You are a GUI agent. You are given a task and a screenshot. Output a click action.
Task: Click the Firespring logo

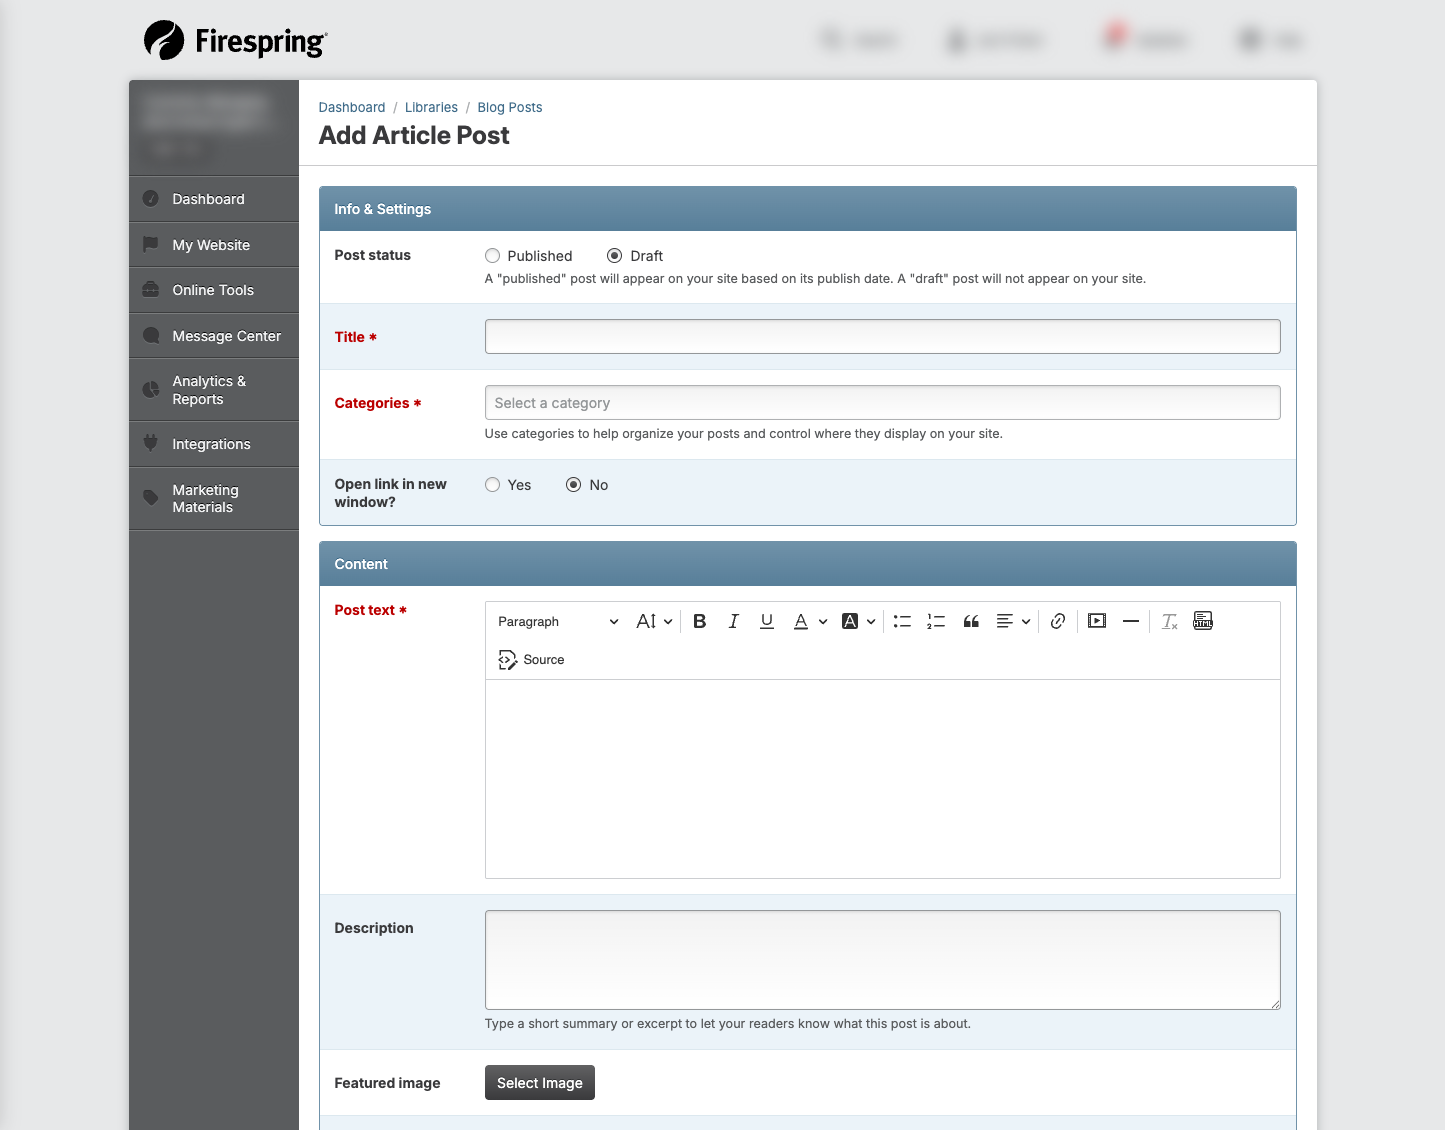tap(236, 41)
